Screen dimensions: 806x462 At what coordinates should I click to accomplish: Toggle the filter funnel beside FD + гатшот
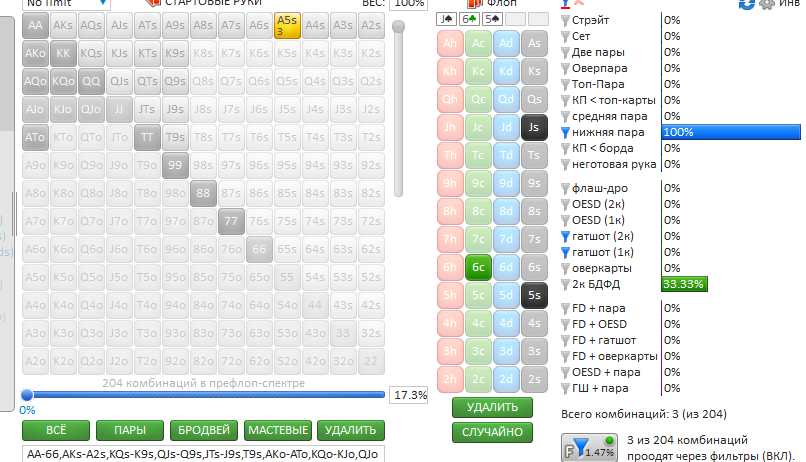pyautogui.click(x=565, y=340)
